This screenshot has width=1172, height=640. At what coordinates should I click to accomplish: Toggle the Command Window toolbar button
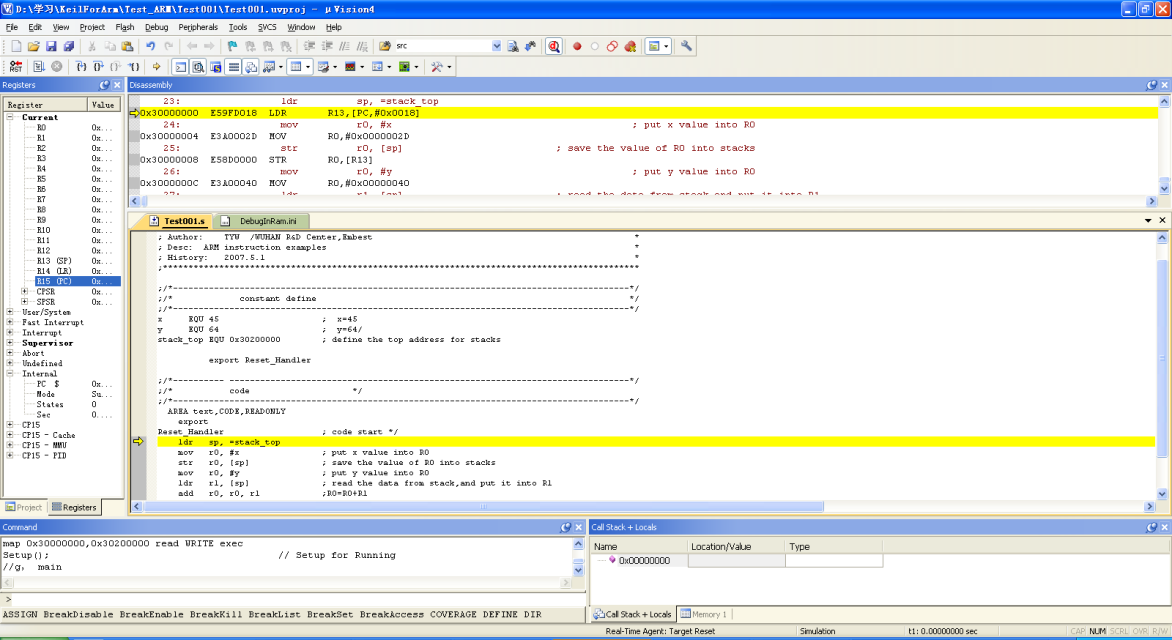[x=181, y=67]
